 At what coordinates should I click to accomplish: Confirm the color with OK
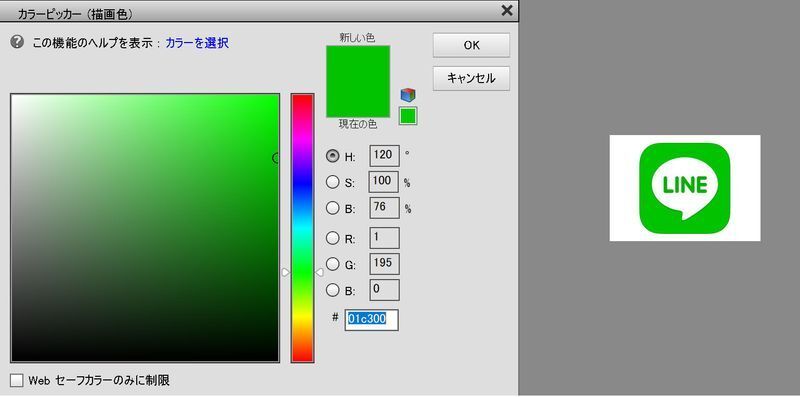(471, 45)
